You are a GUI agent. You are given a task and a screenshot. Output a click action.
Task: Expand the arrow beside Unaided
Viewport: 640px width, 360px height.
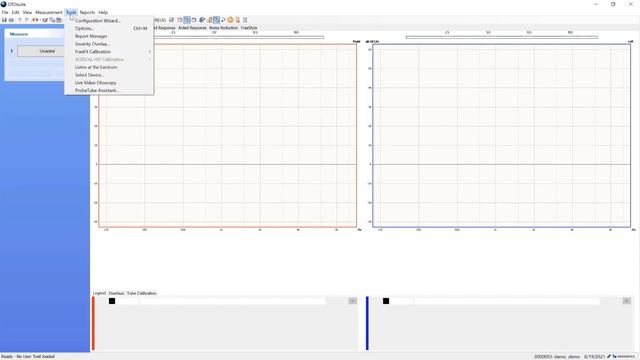(12, 51)
